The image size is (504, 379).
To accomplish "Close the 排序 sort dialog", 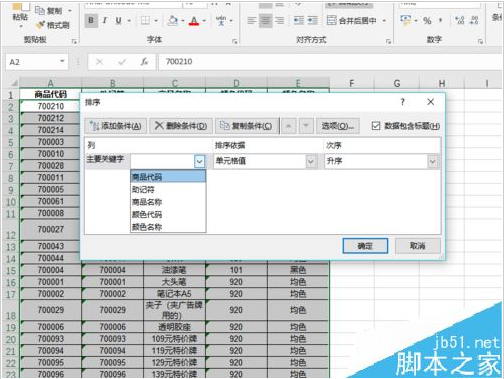I will click(x=430, y=102).
